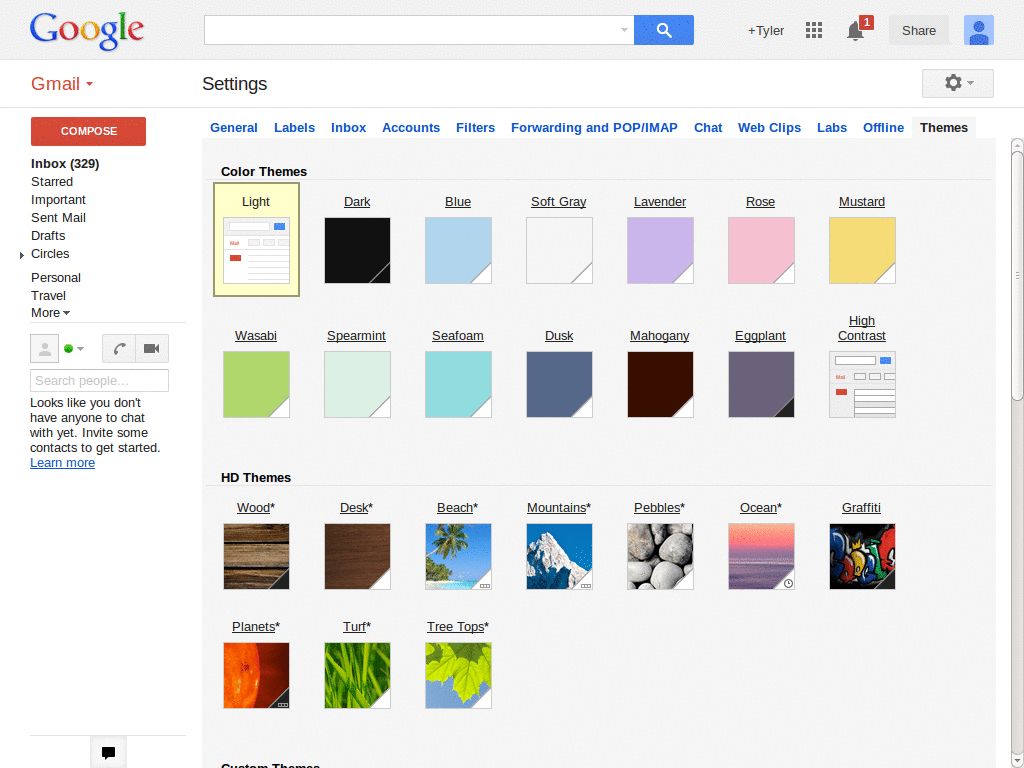
Task: Choose the Soft Gray theme swatch
Action: click(559, 251)
